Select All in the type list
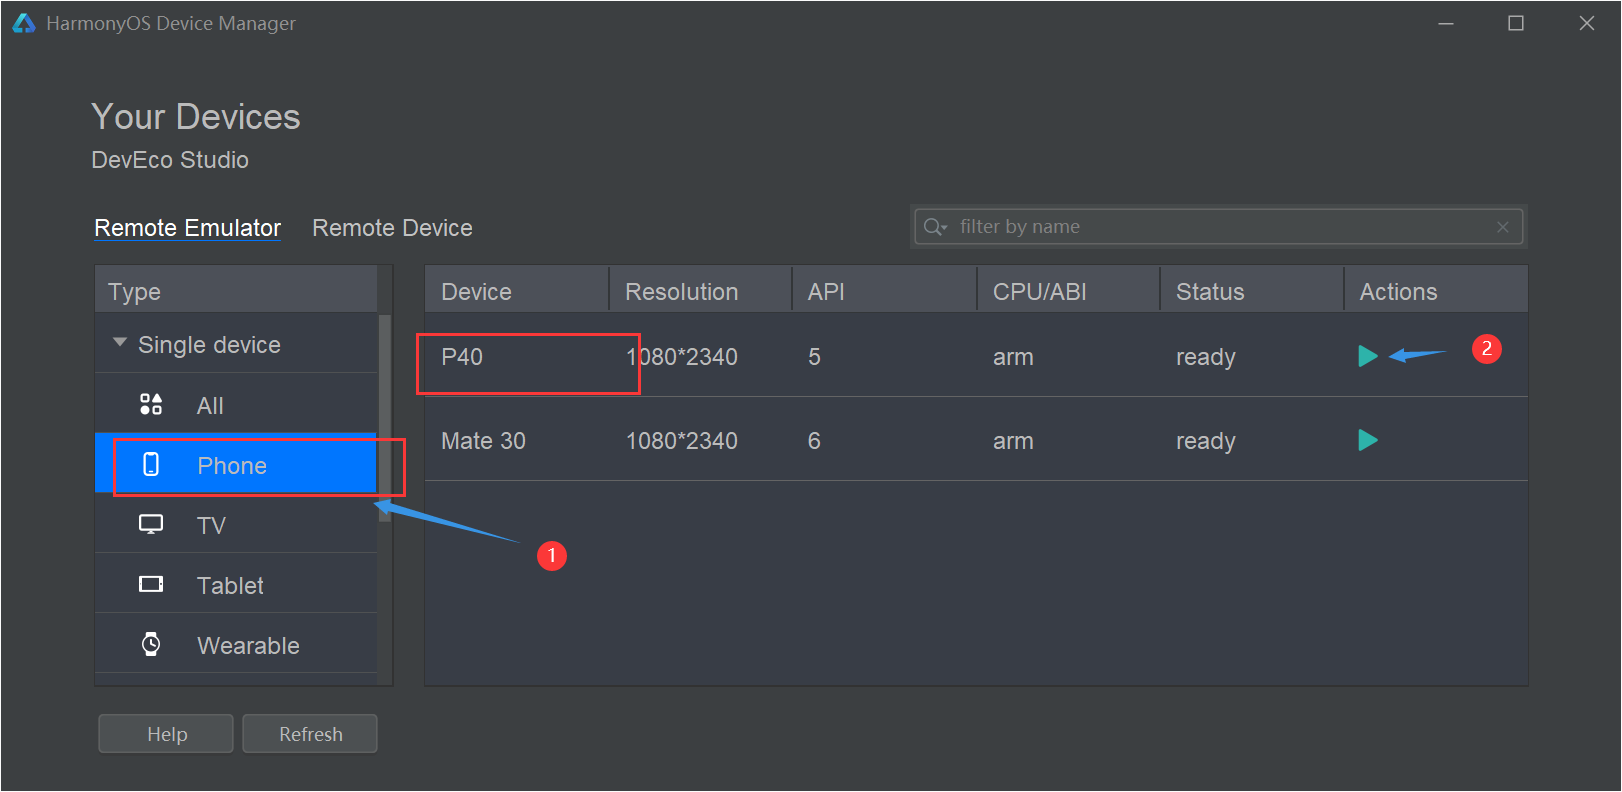The height and width of the screenshot is (792, 1622). pyautogui.click(x=236, y=404)
